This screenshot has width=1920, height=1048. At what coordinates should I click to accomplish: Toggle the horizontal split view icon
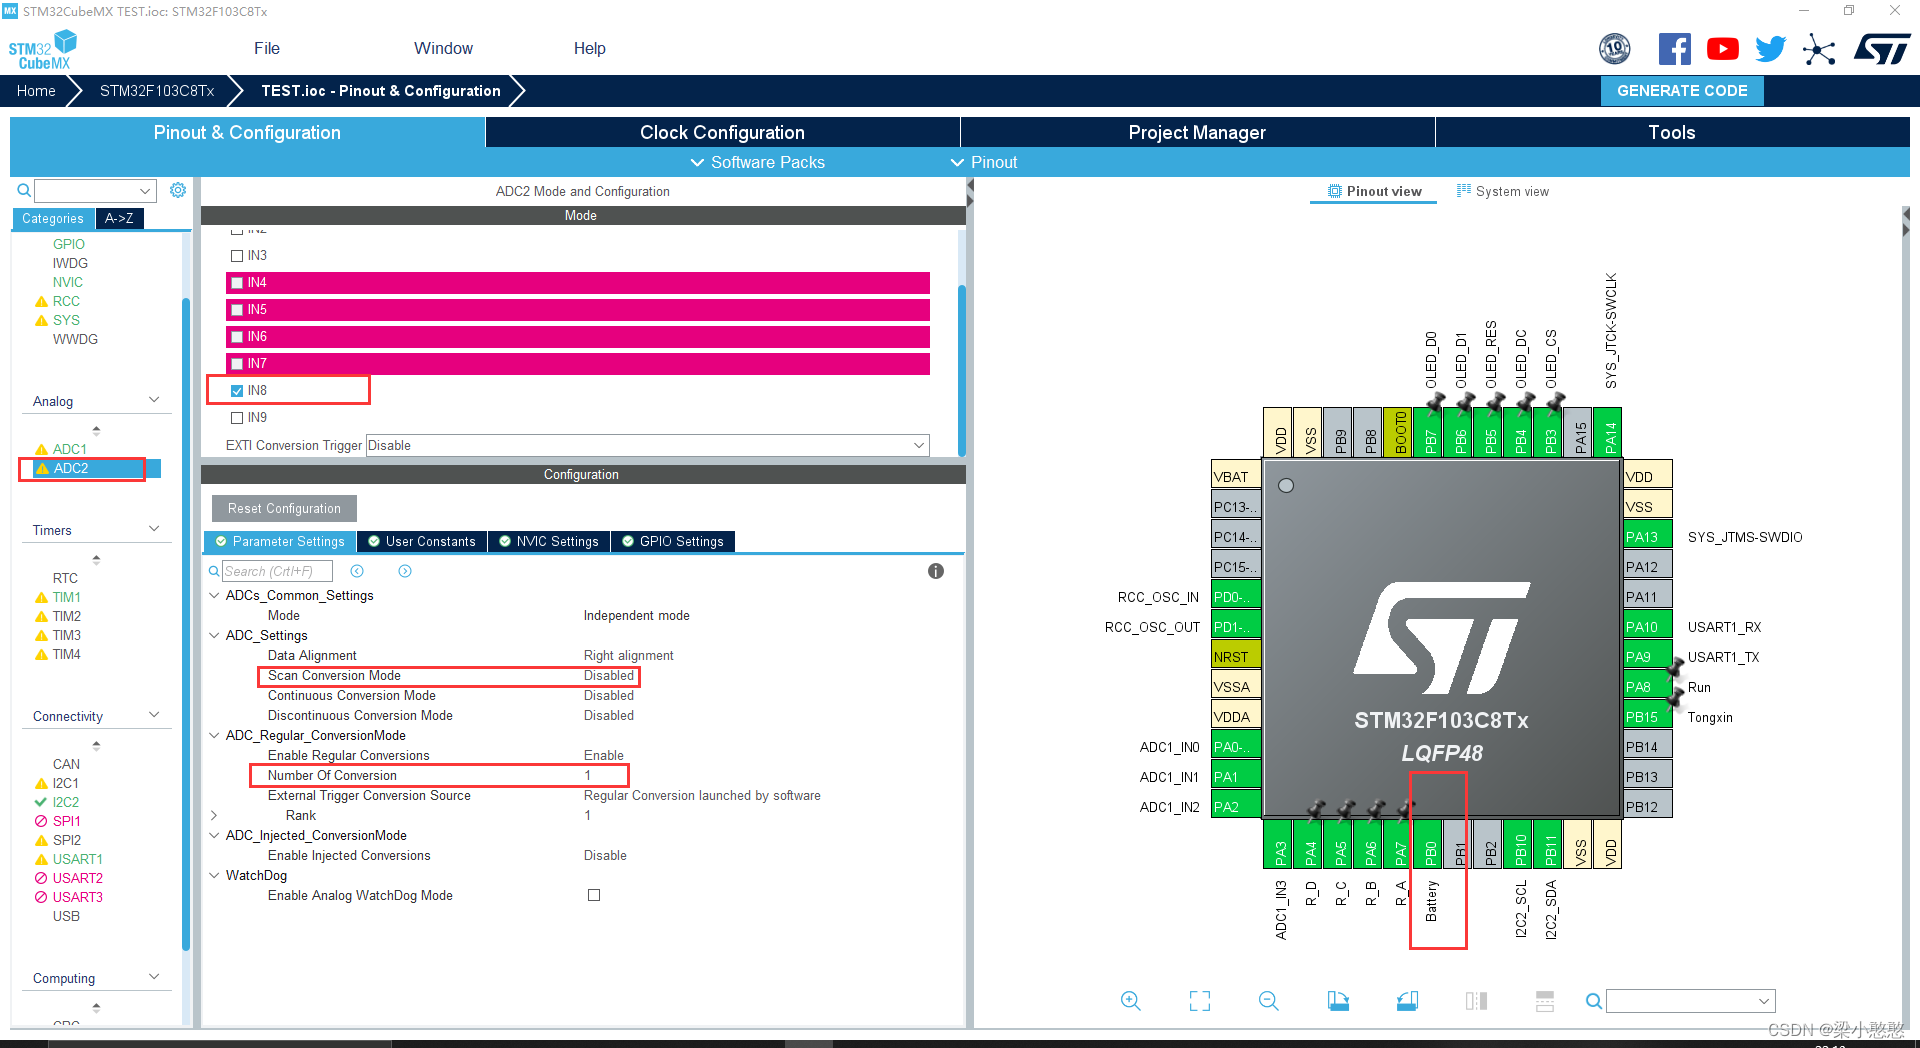coord(1545,1001)
